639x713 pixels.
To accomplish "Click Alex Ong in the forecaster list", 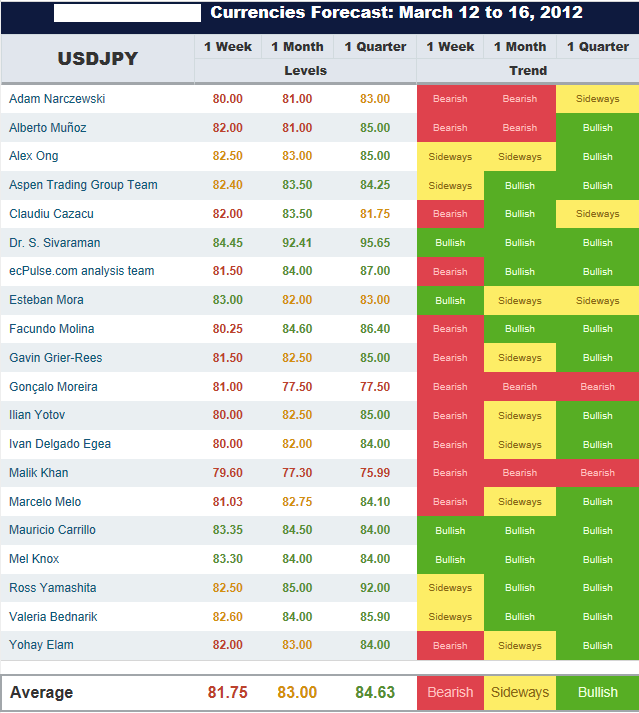I will [x=34, y=156].
